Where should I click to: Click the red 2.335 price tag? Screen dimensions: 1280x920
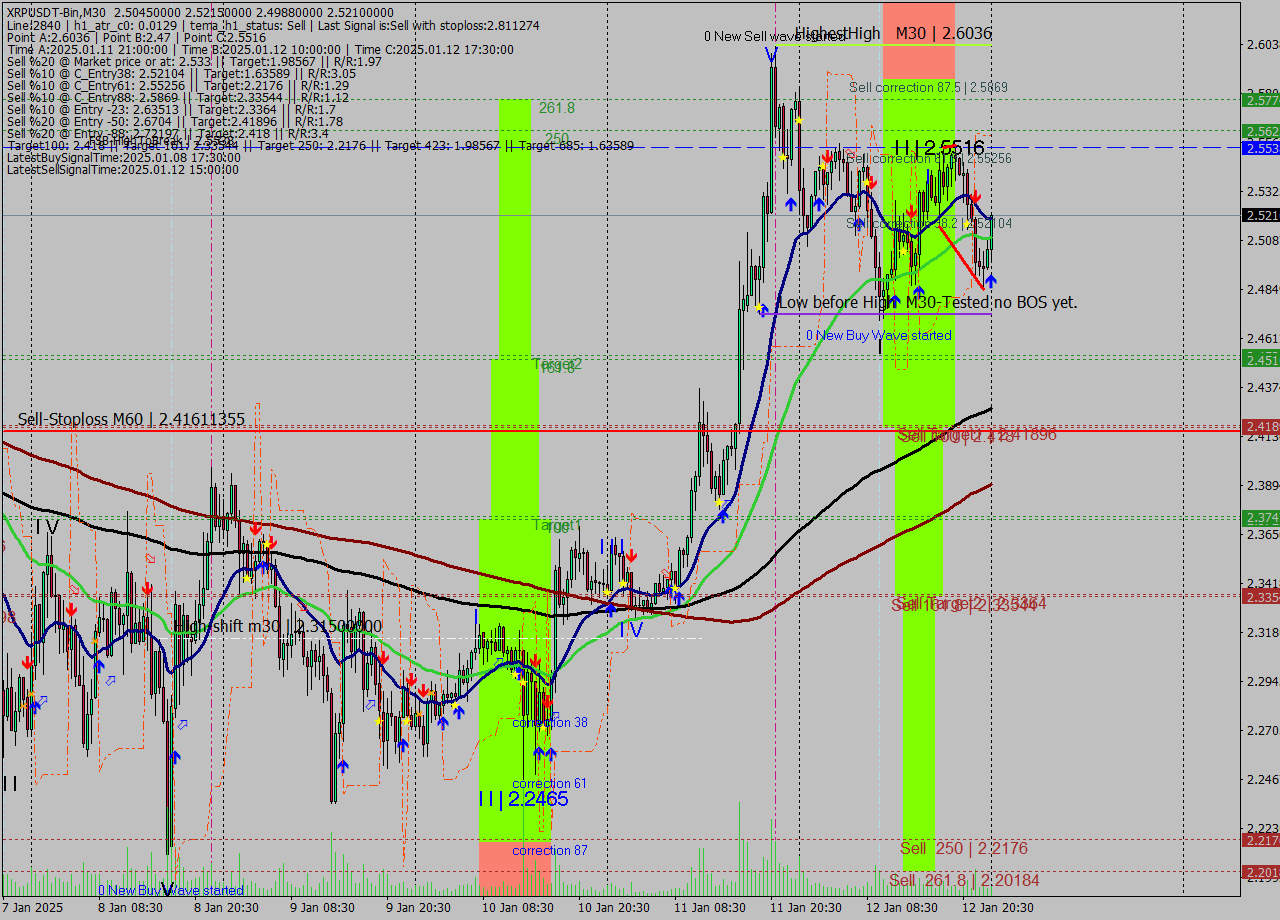pyautogui.click(x=1261, y=597)
